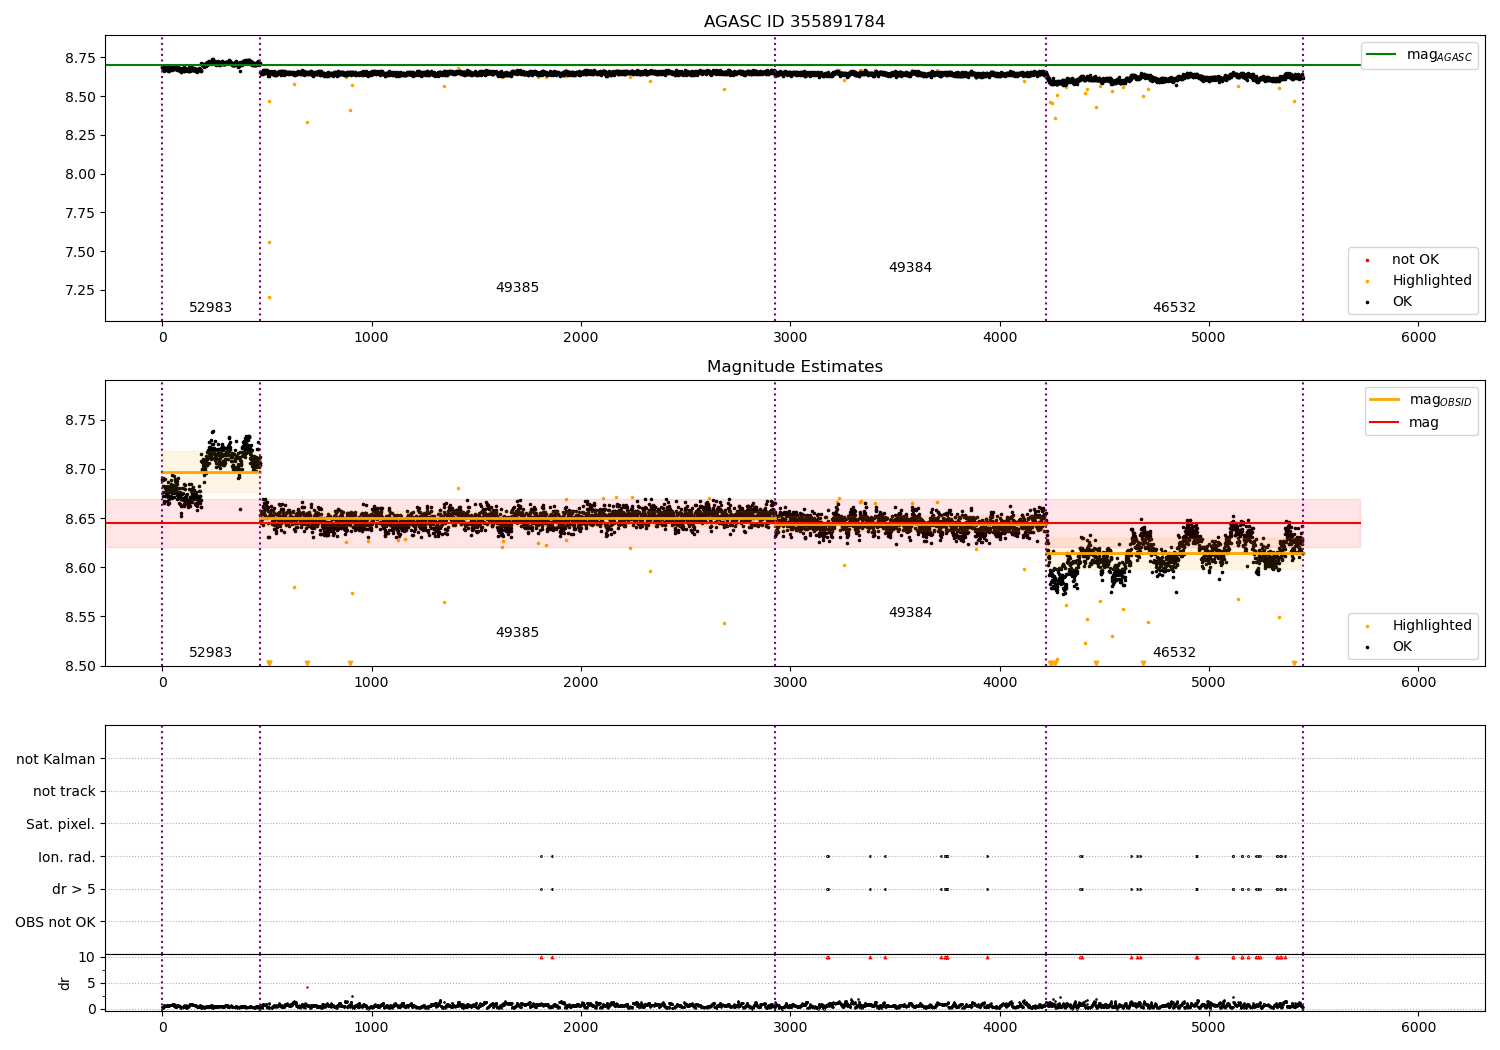Click the 'not track' row label
1500x1050 pixels.
point(64,792)
